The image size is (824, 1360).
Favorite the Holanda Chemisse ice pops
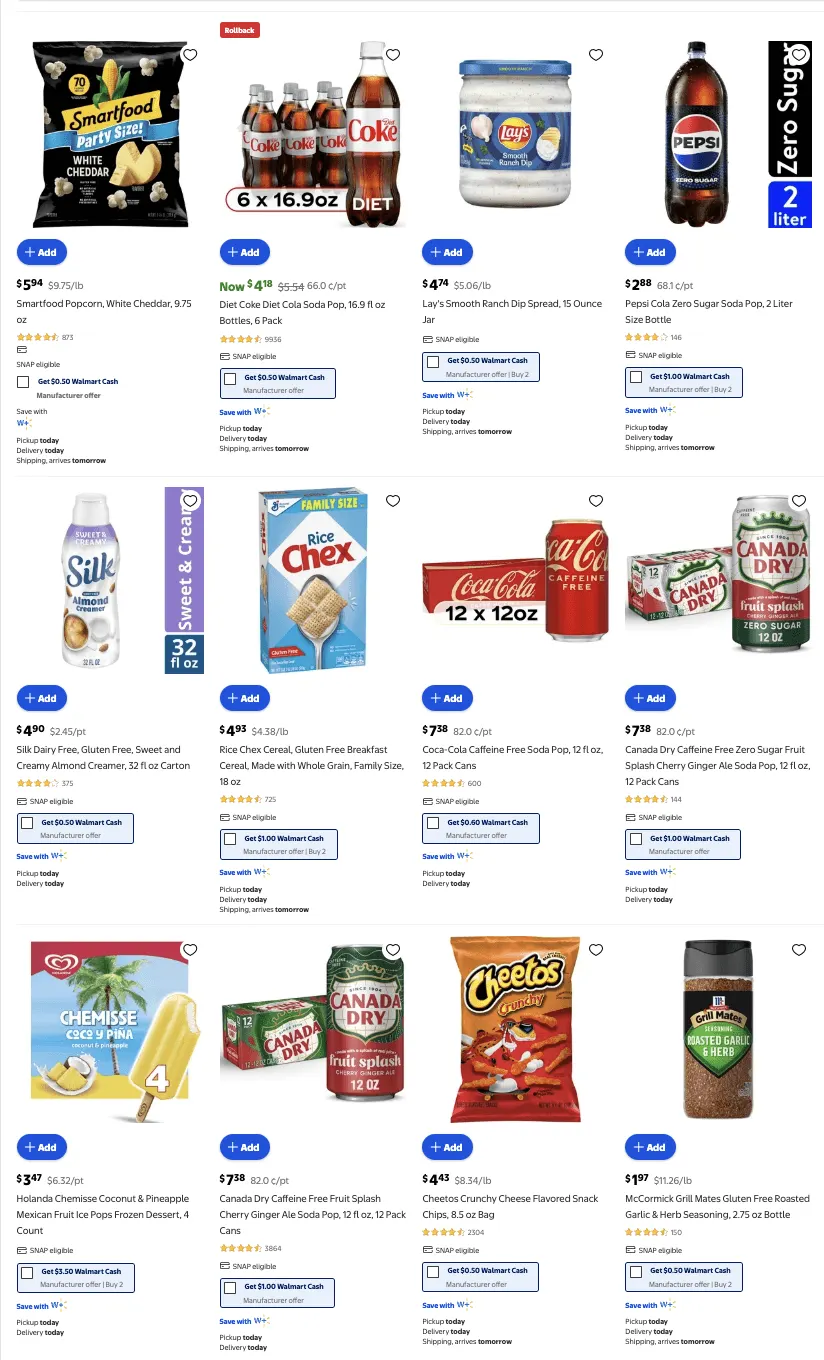pyautogui.click(x=190, y=950)
